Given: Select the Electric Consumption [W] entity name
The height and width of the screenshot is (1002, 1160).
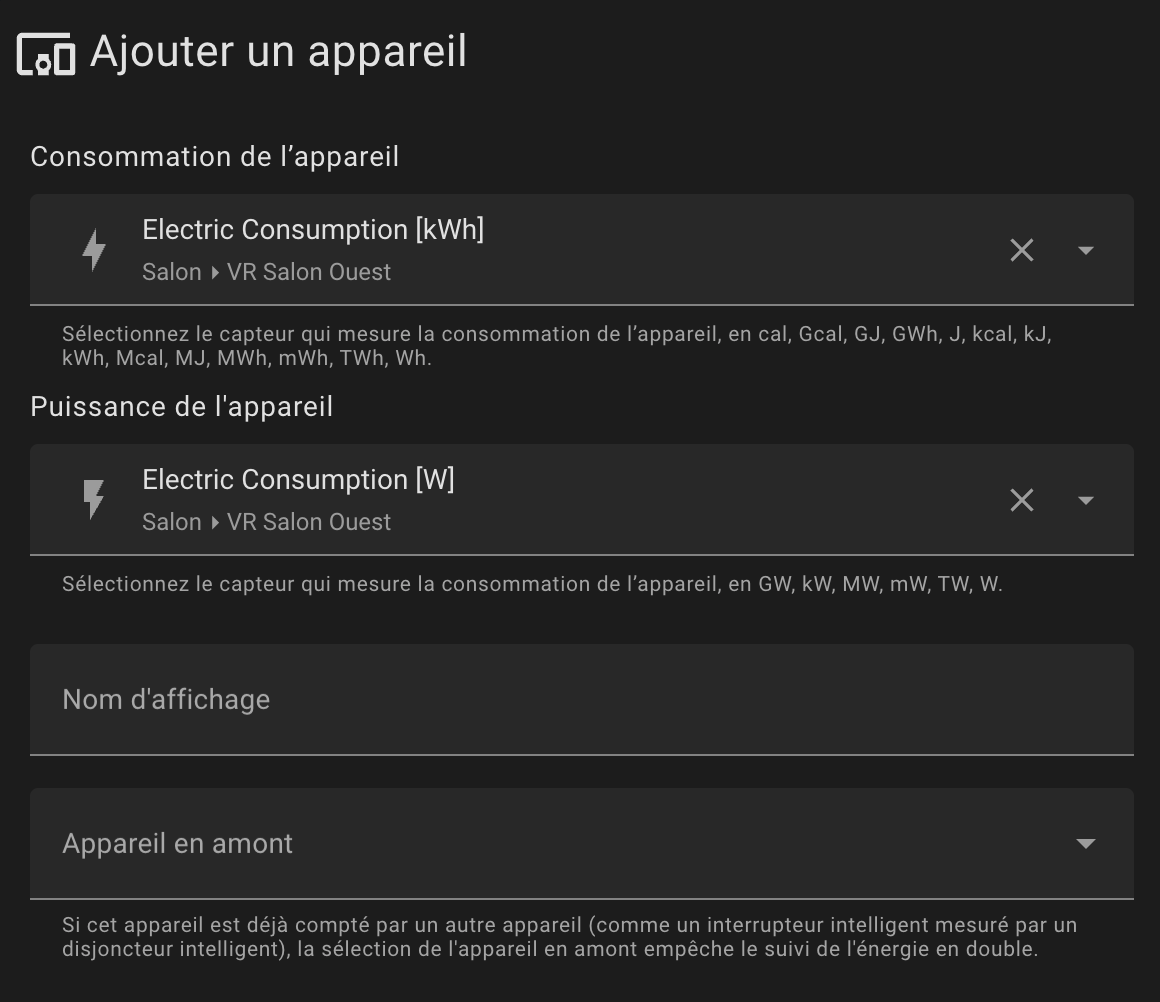Looking at the screenshot, I should click(x=298, y=480).
